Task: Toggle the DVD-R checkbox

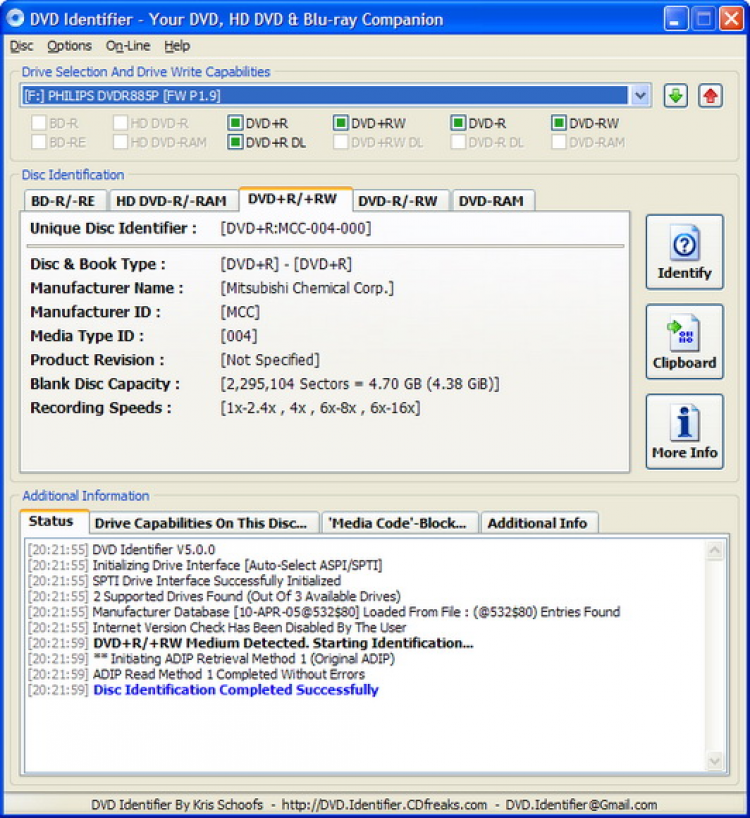Action: (458, 123)
